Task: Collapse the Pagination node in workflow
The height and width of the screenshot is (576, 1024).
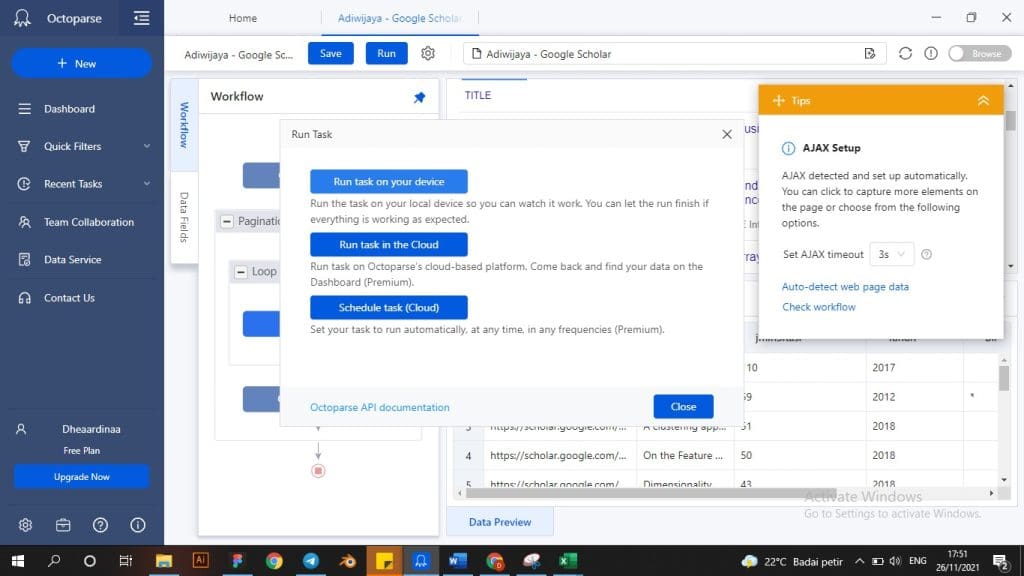Action: click(227, 222)
